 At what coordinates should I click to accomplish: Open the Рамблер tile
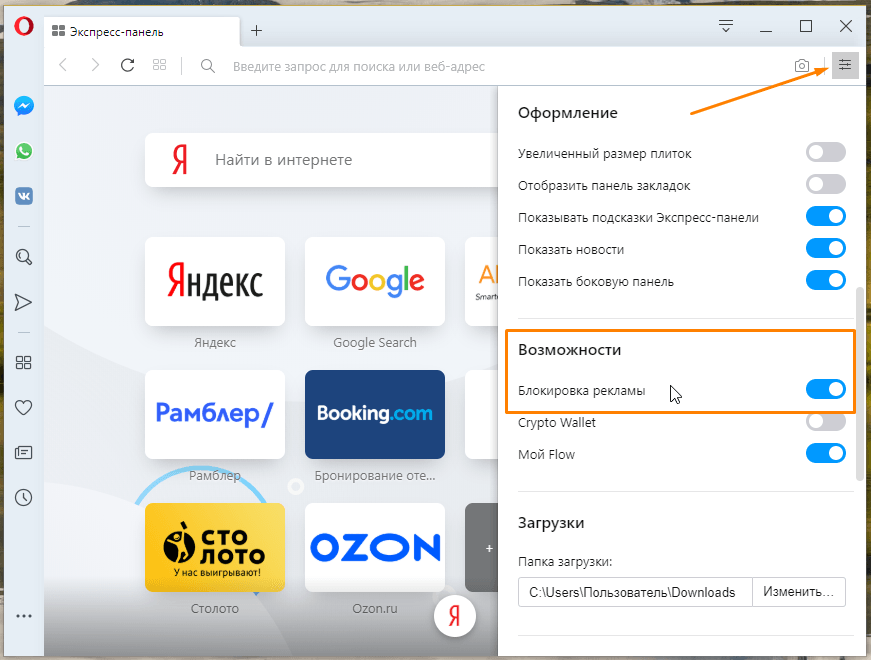click(x=215, y=414)
